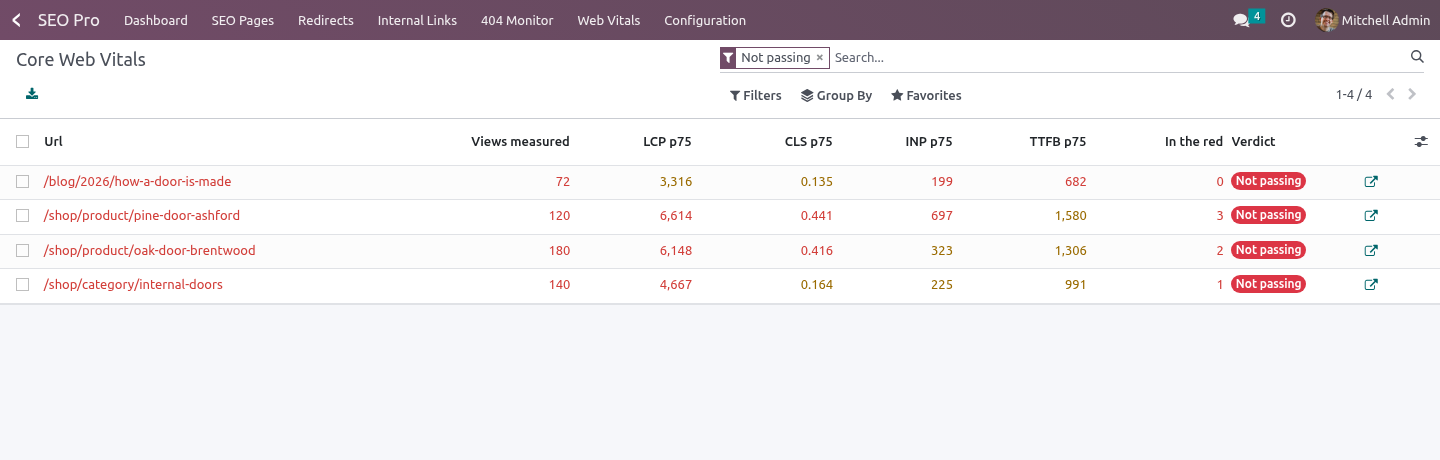Image resolution: width=1440 pixels, height=460 pixels.
Task: Click CLS value 0.416
Action: pyautogui.click(x=816, y=251)
